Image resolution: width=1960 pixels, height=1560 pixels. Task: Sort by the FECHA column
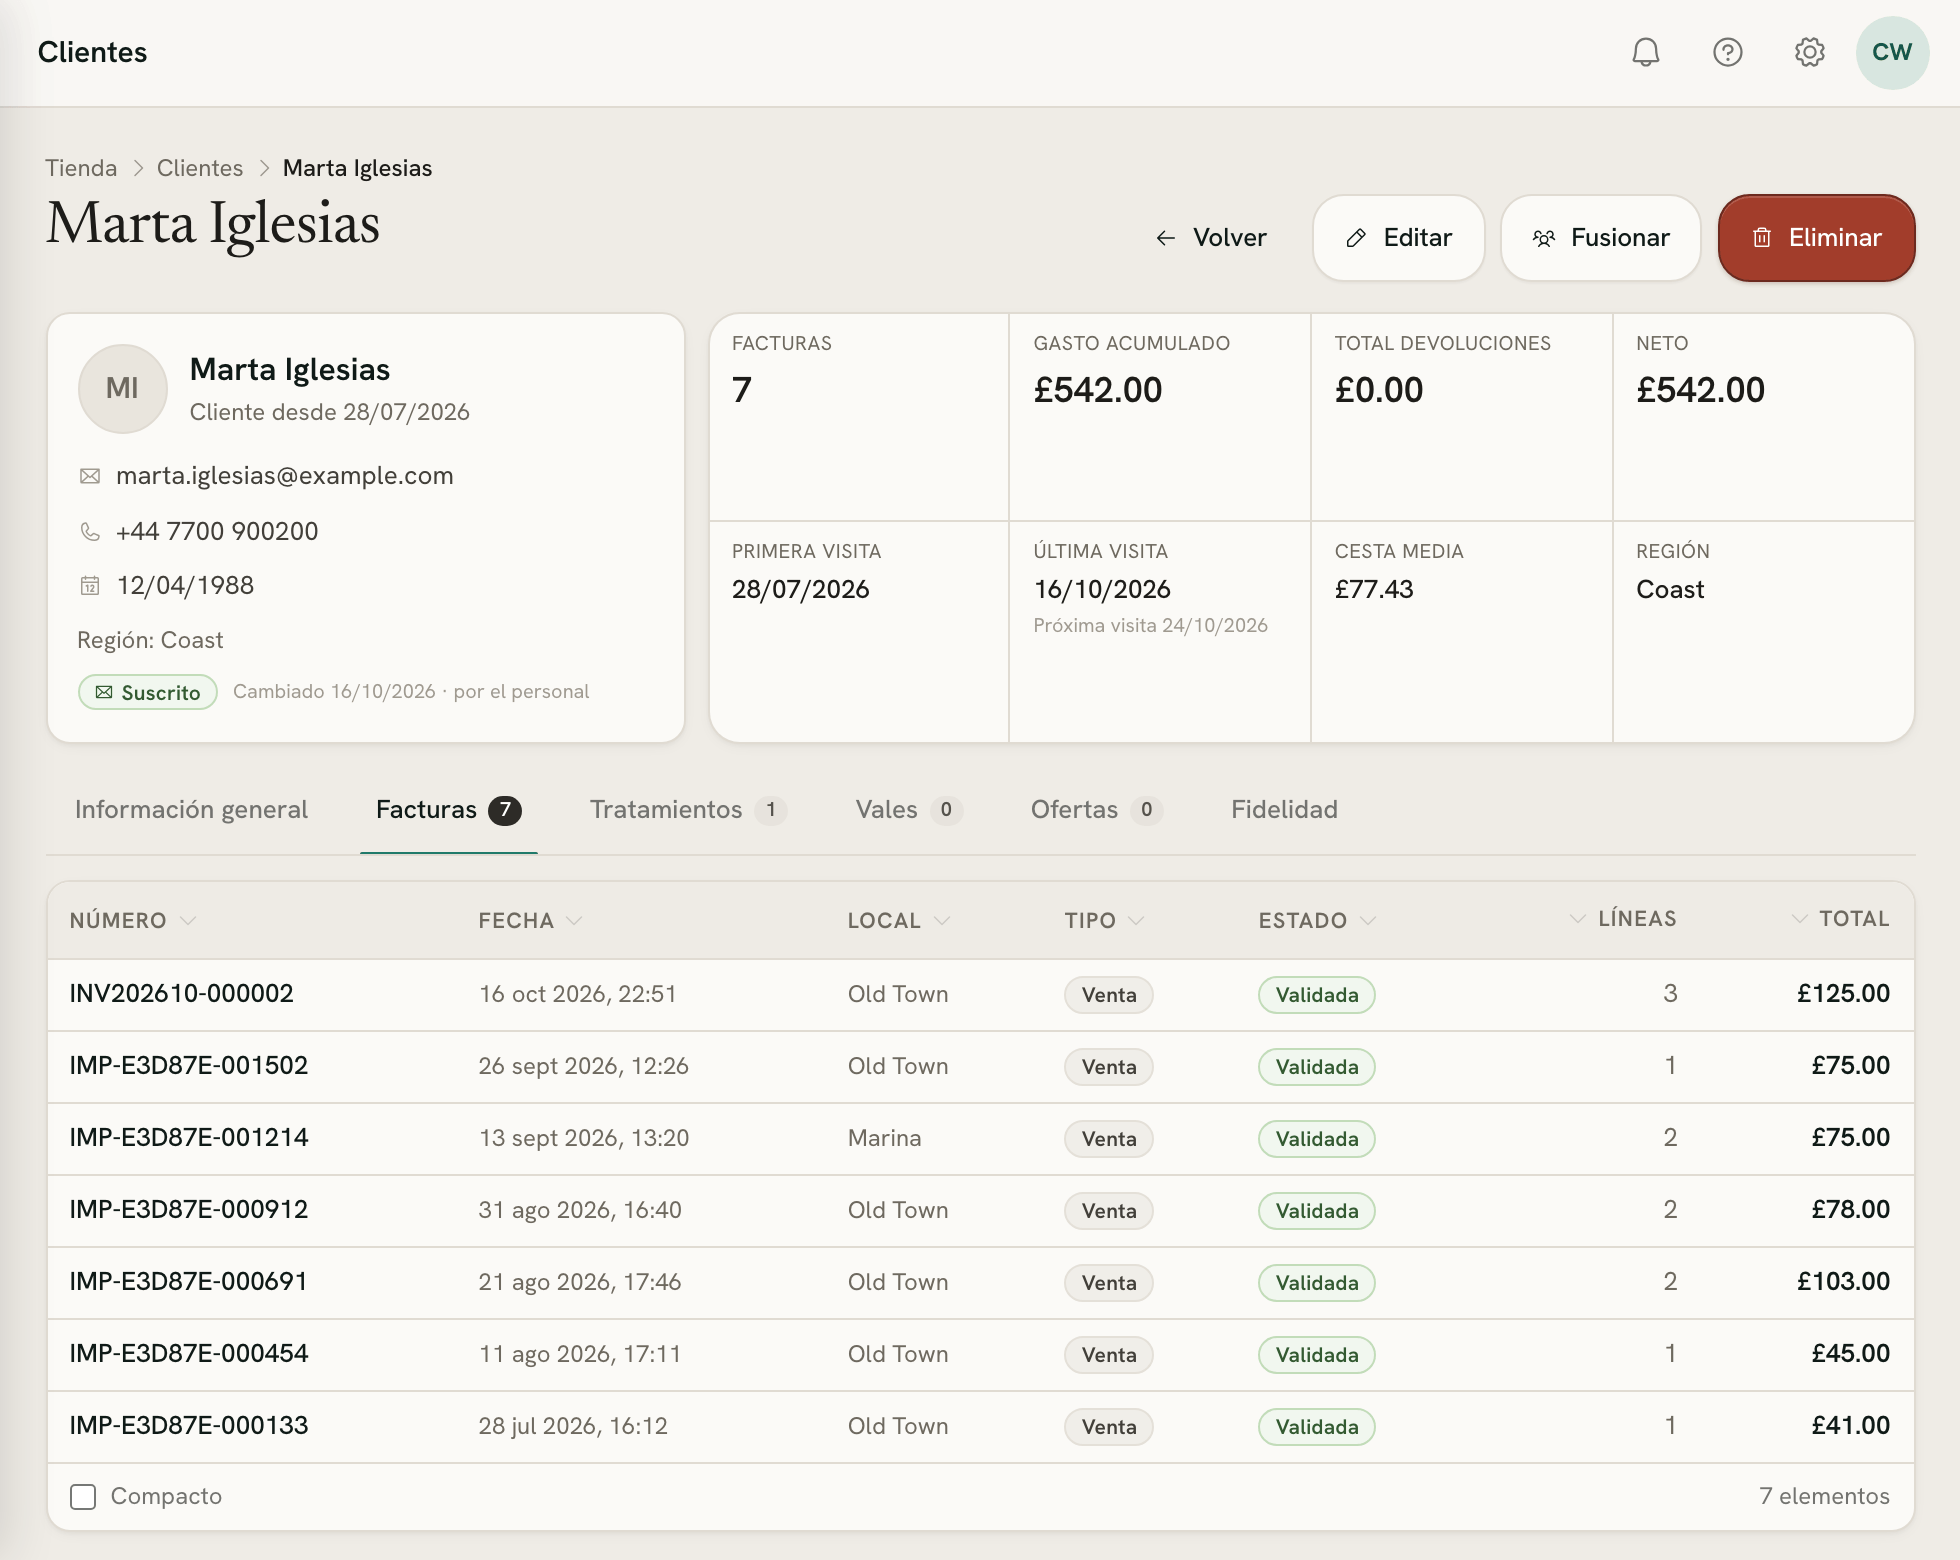point(530,920)
